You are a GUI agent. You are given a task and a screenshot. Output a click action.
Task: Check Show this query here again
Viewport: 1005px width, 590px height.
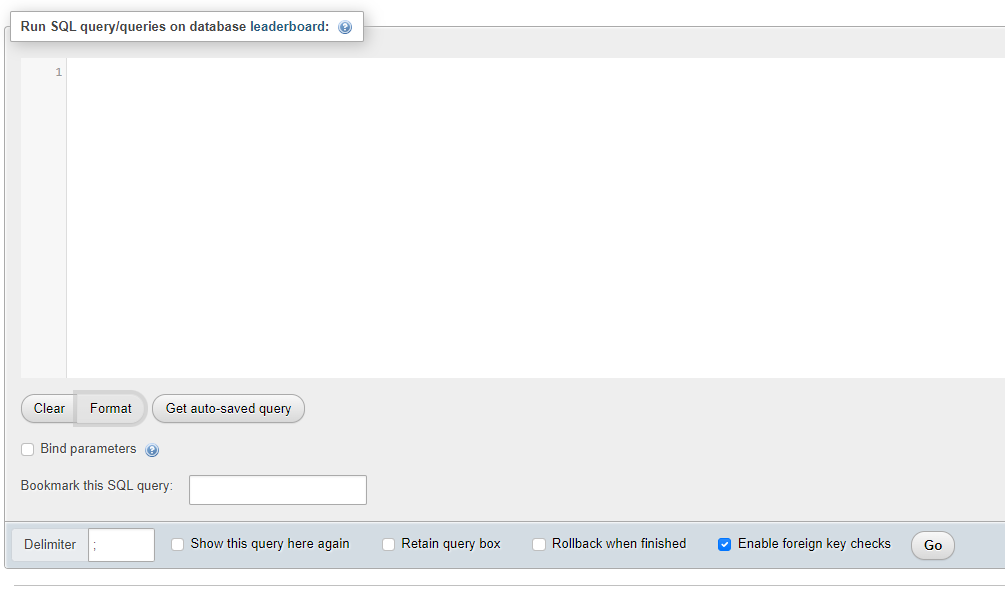[177, 544]
